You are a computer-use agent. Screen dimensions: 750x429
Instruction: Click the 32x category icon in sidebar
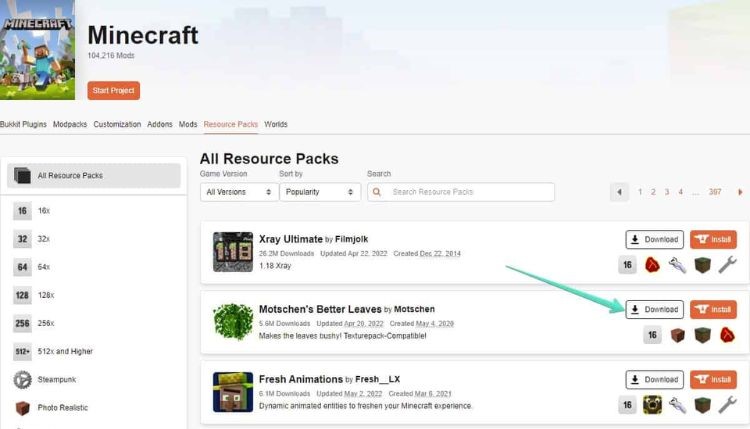[22, 239]
